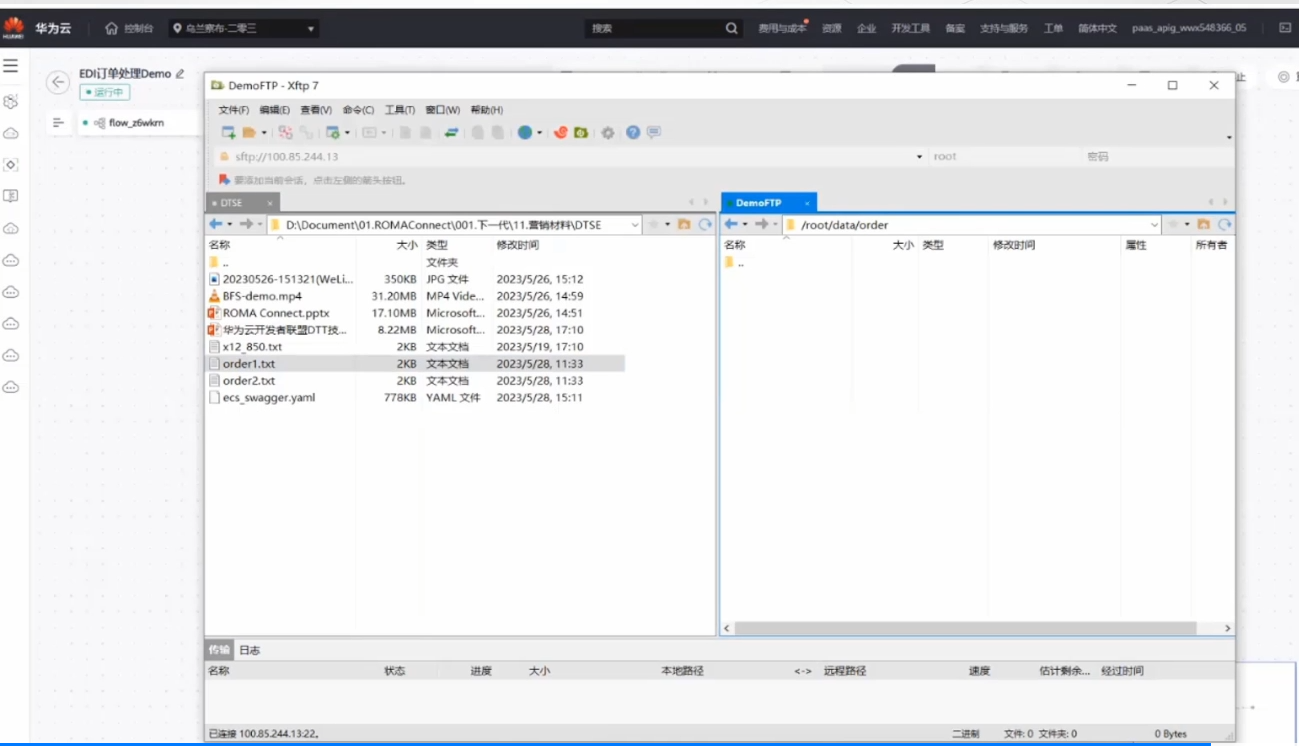
Task: Open the region selector 乌兰察布-二零三 dropdown
Action: tap(243, 29)
